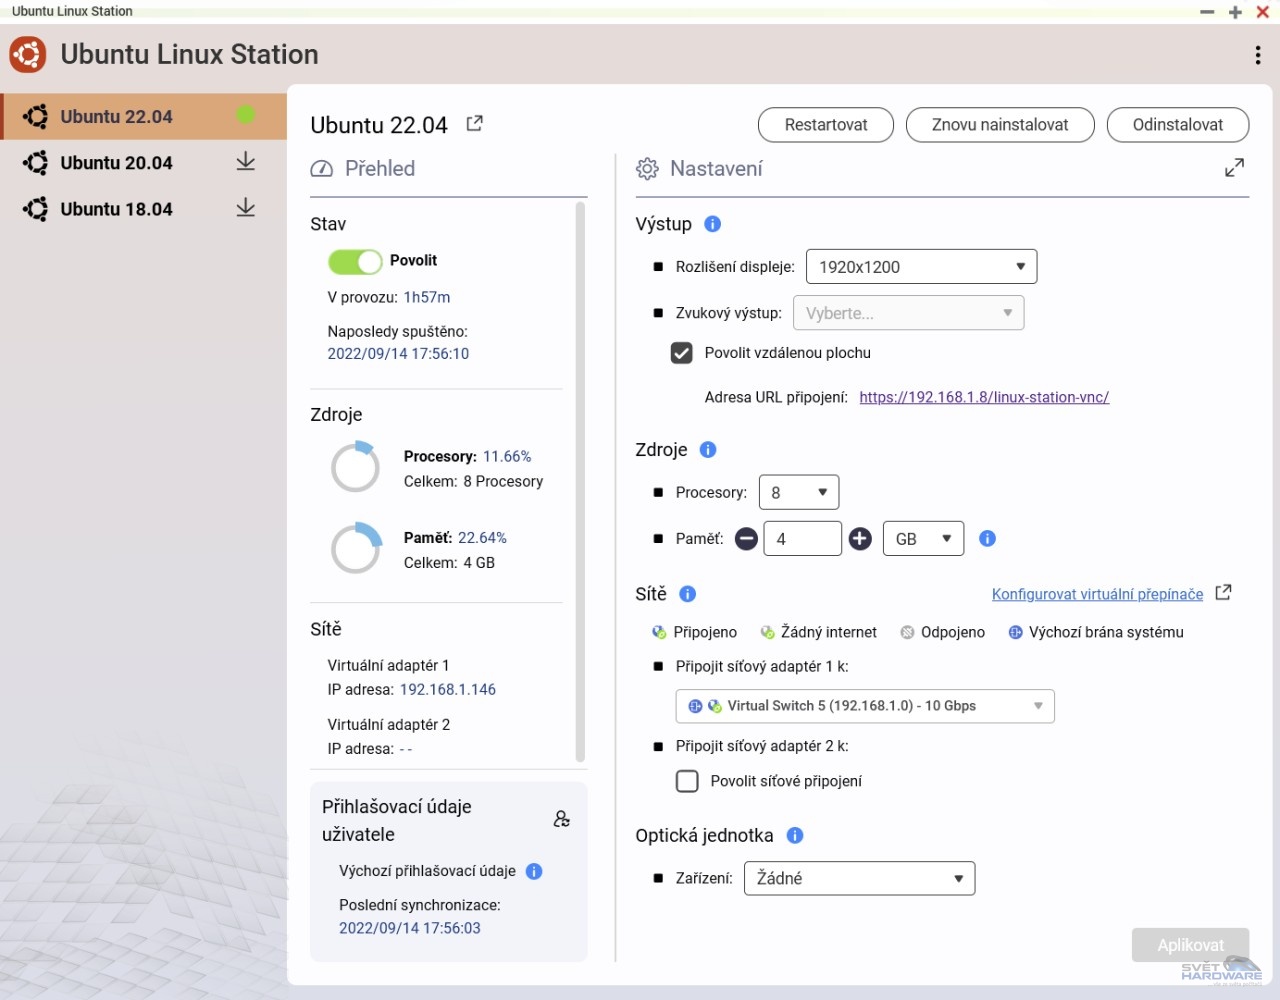
Task: Open the three-dot more options menu
Action: pyautogui.click(x=1257, y=56)
